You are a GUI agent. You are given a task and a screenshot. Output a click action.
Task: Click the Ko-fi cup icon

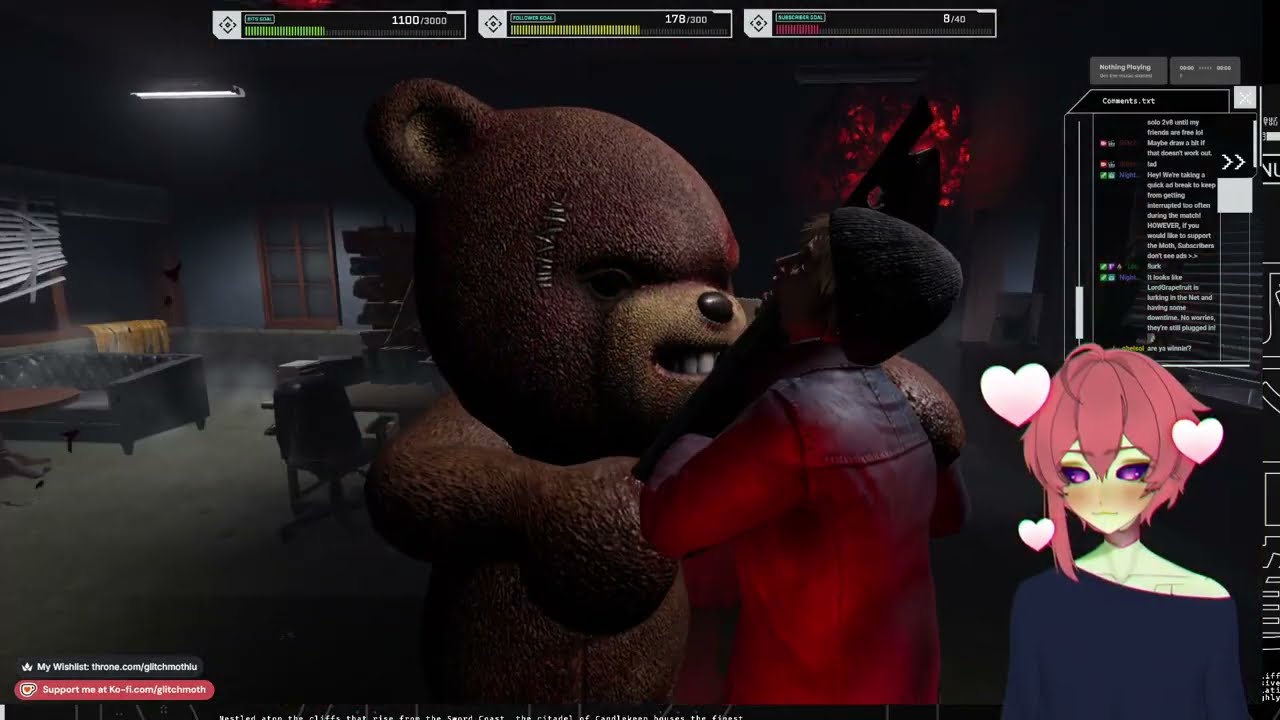click(28, 689)
